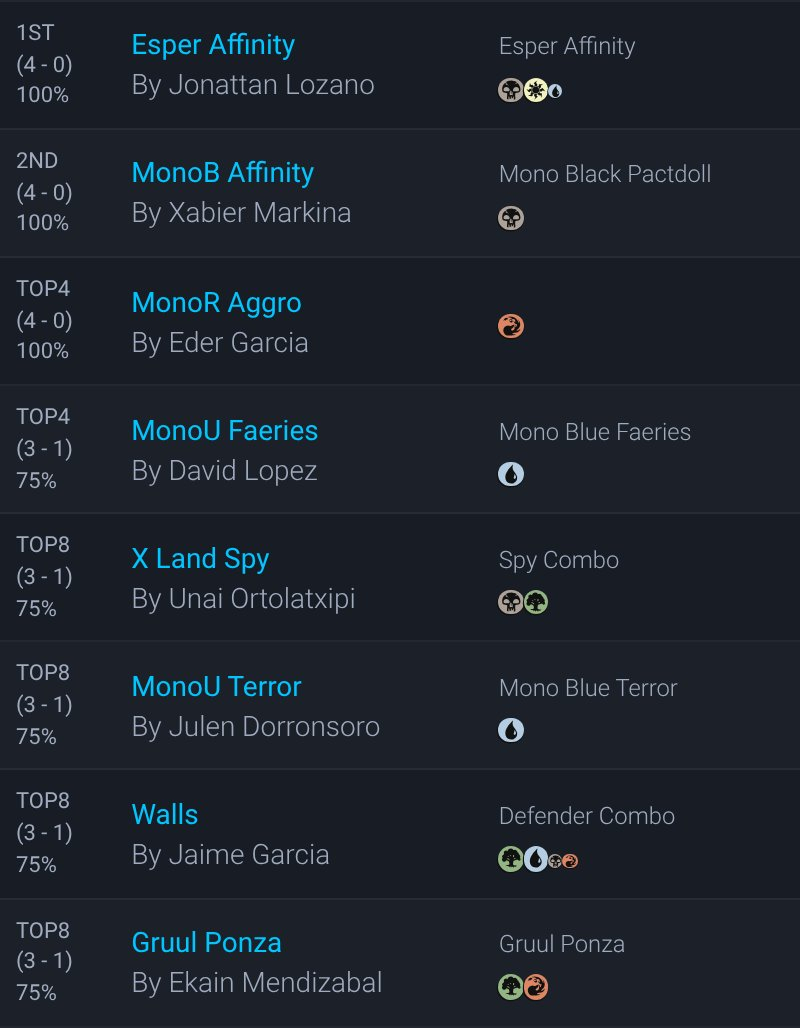Open the MonoB Affinity deck link

pos(223,173)
